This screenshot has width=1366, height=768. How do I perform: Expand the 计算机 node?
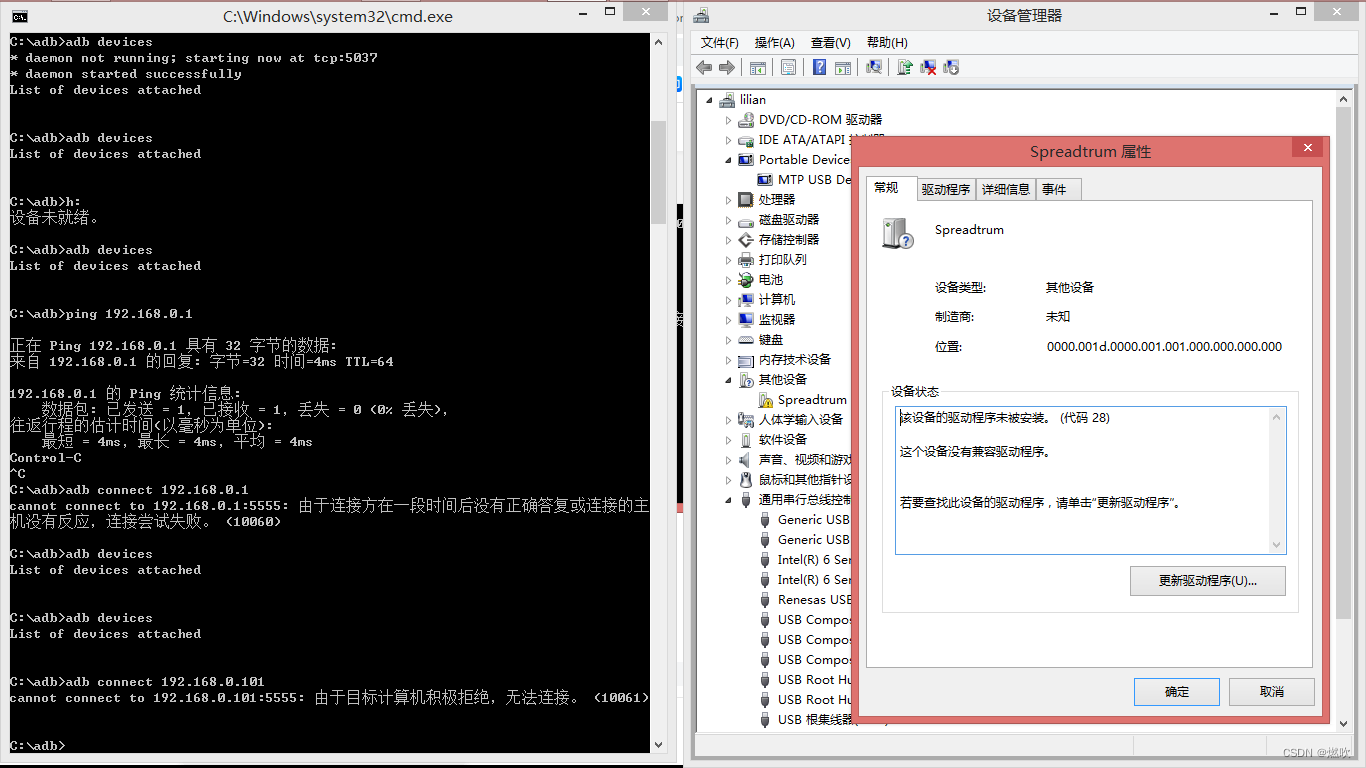pos(729,300)
